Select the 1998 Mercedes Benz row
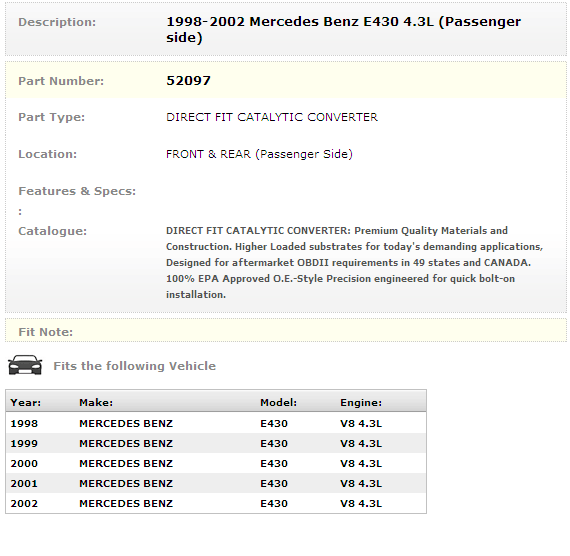Screen dimensions: 570x556 [x=216, y=423]
